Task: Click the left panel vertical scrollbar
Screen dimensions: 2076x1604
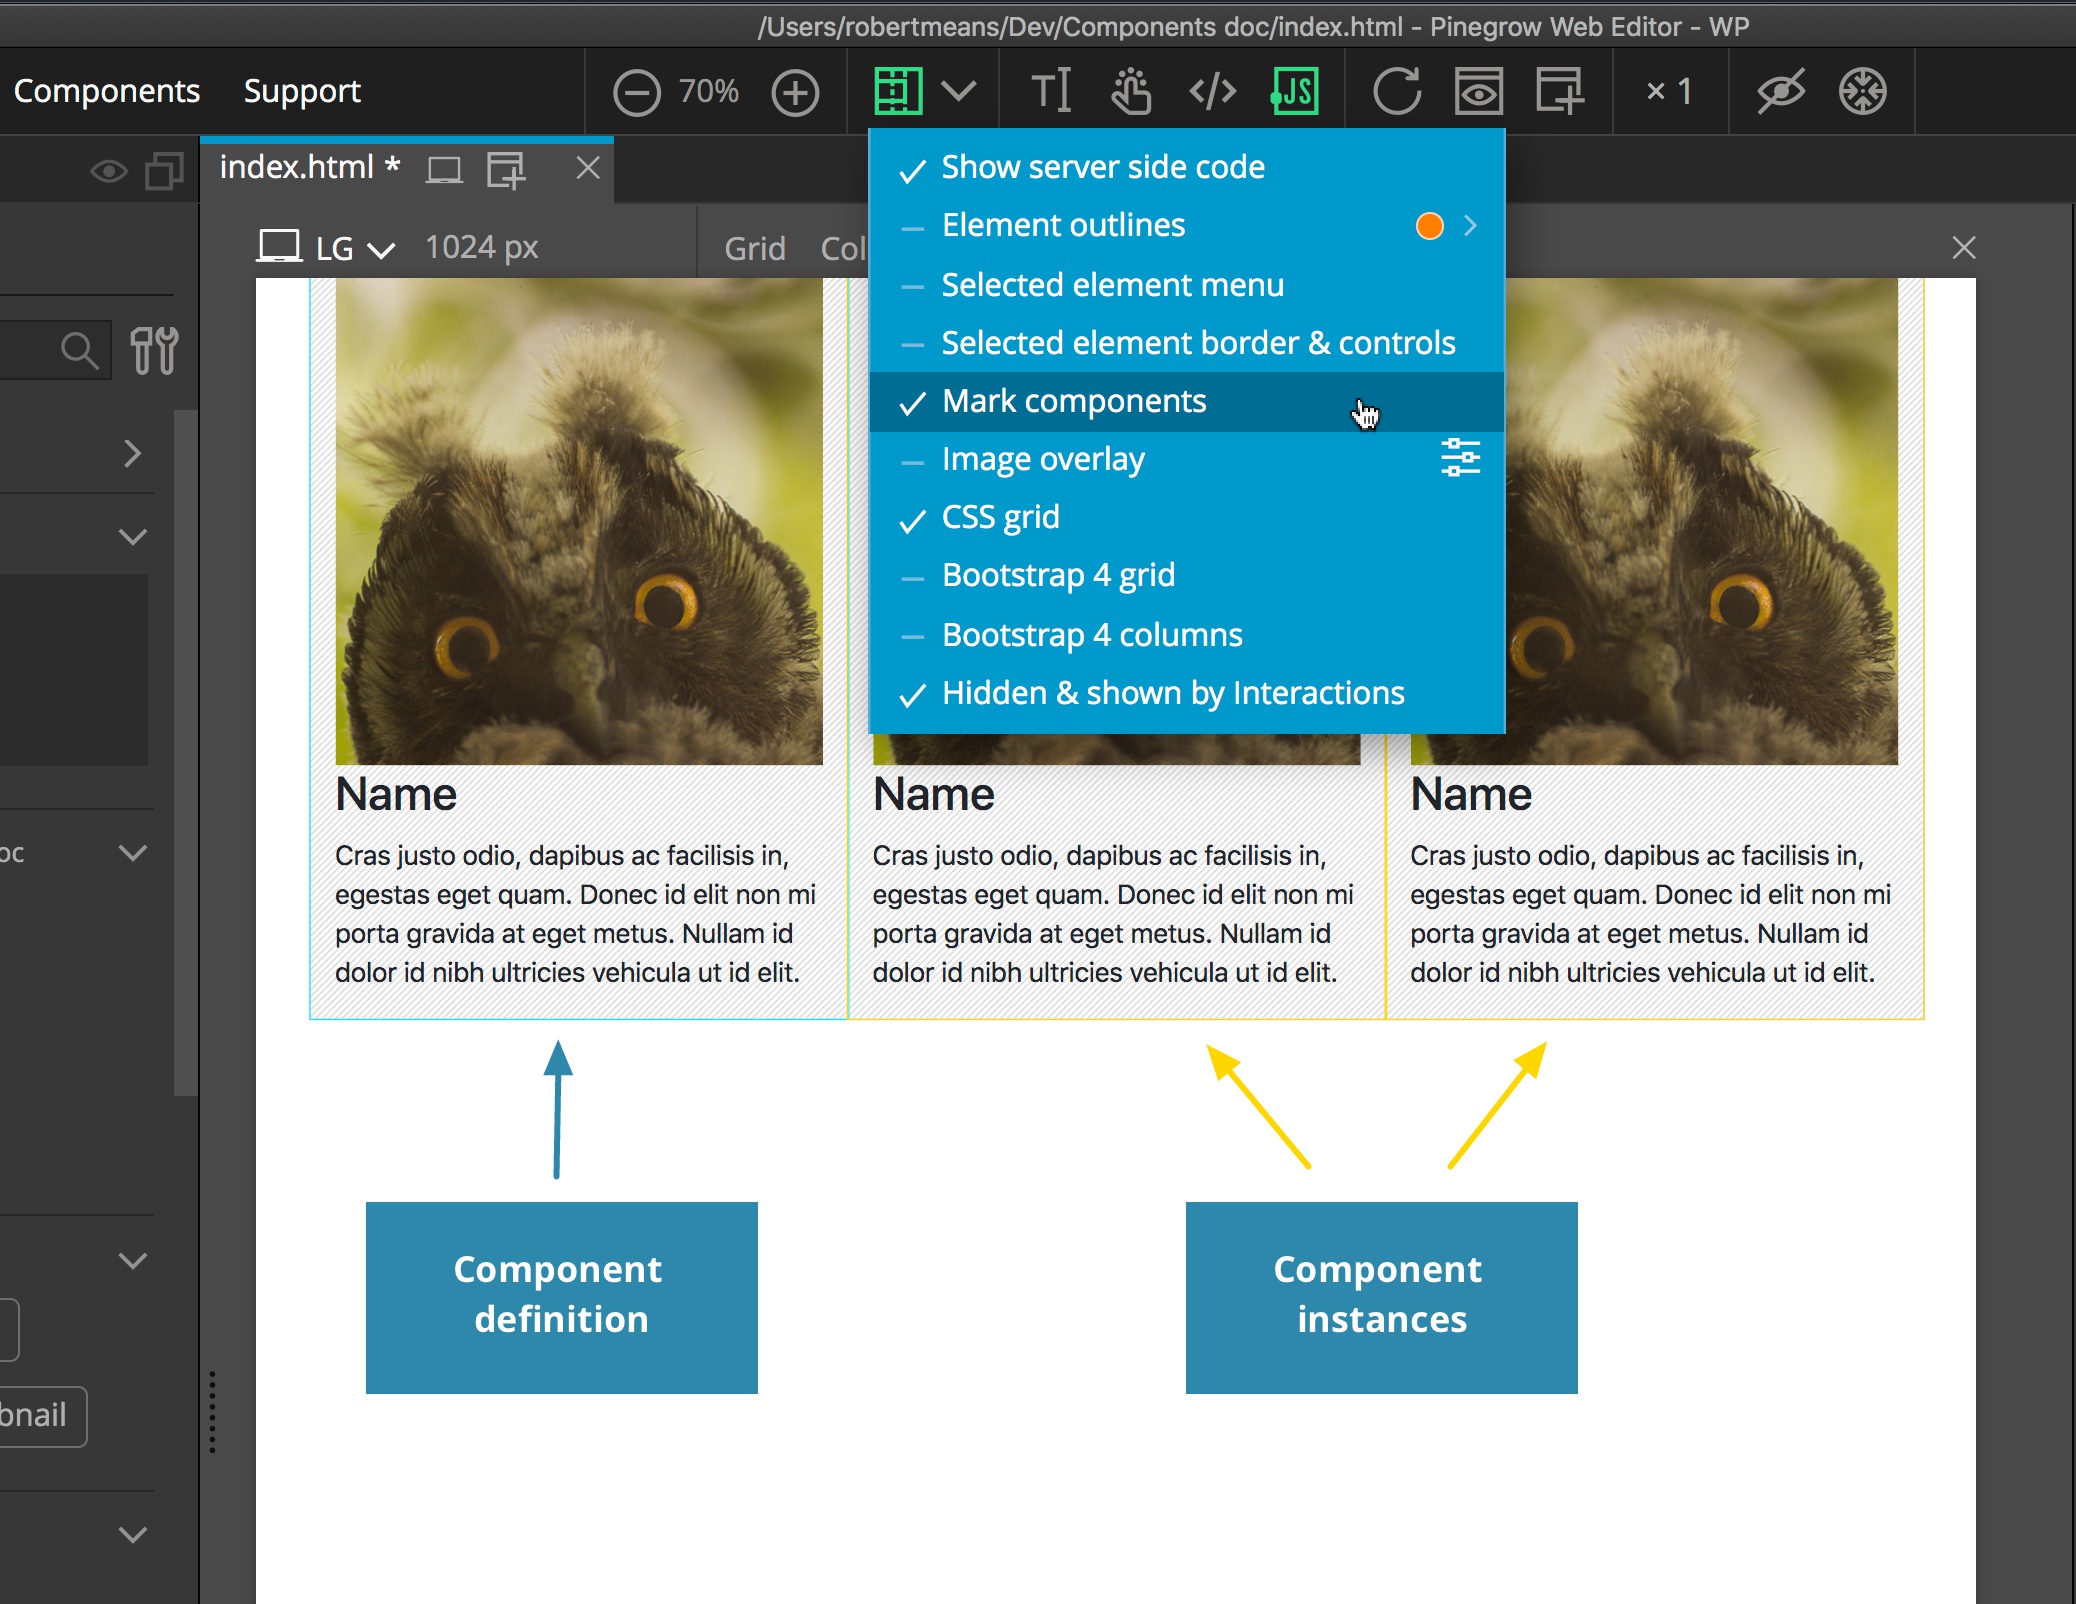Action: coord(185,753)
